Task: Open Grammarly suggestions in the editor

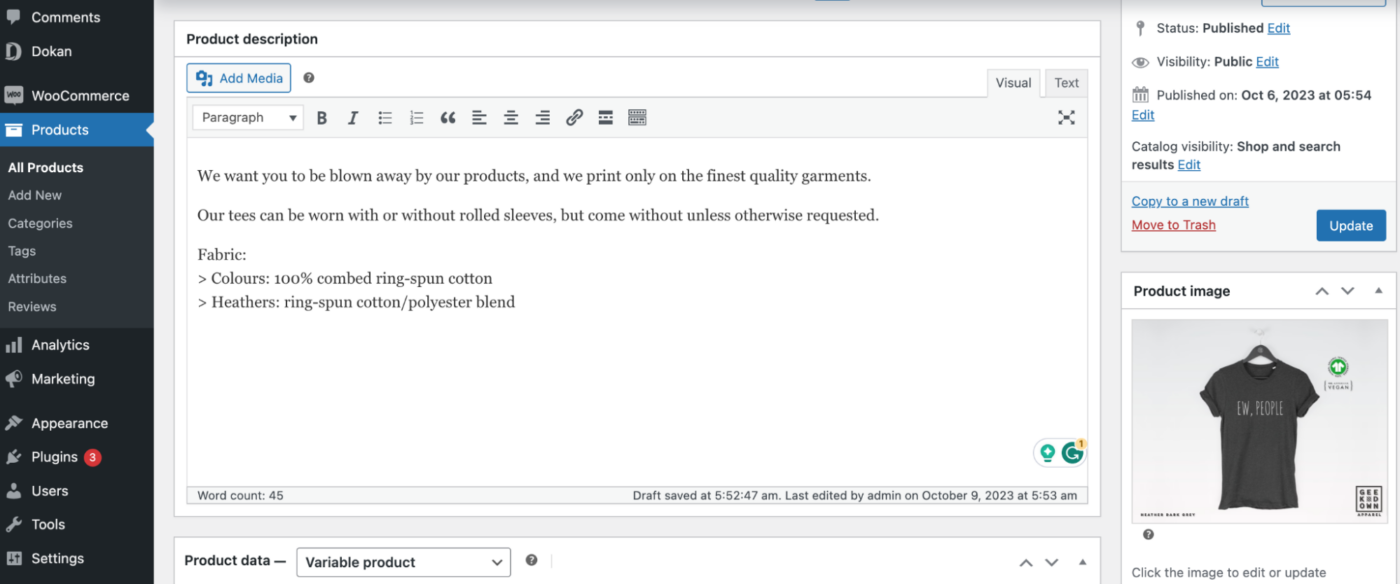Action: tap(1073, 451)
